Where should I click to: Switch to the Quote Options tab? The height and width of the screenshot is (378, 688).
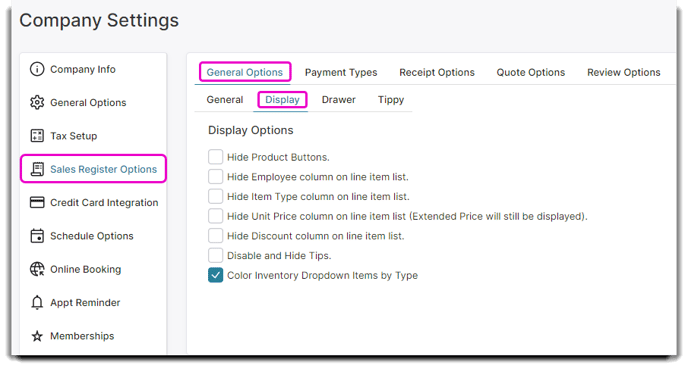pyautogui.click(x=530, y=72)
